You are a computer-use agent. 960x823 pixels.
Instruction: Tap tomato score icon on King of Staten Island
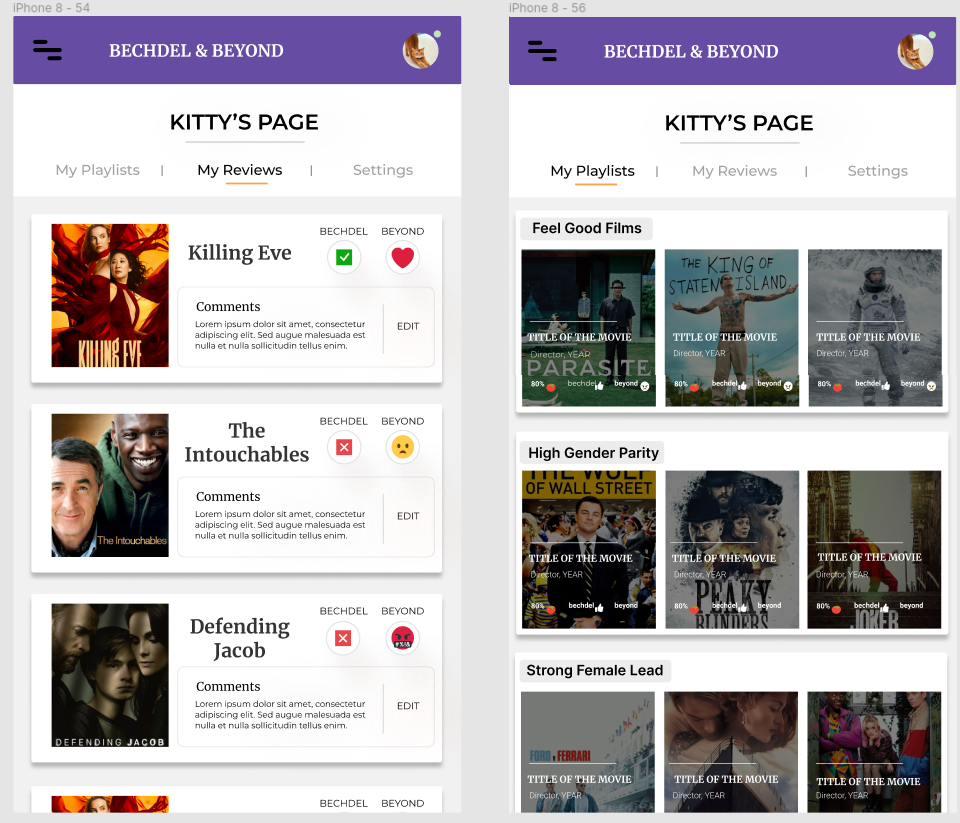tap(694, 387)
